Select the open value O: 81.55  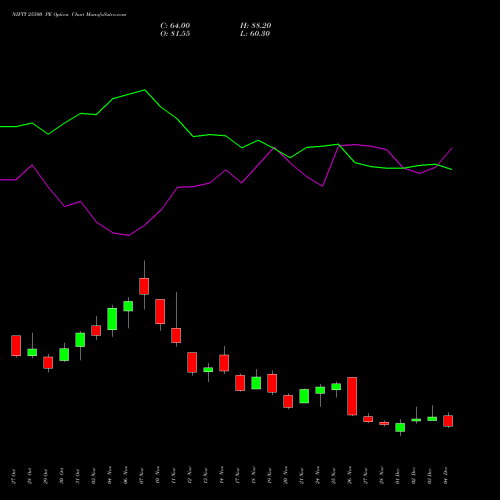[x=175, y=34]
